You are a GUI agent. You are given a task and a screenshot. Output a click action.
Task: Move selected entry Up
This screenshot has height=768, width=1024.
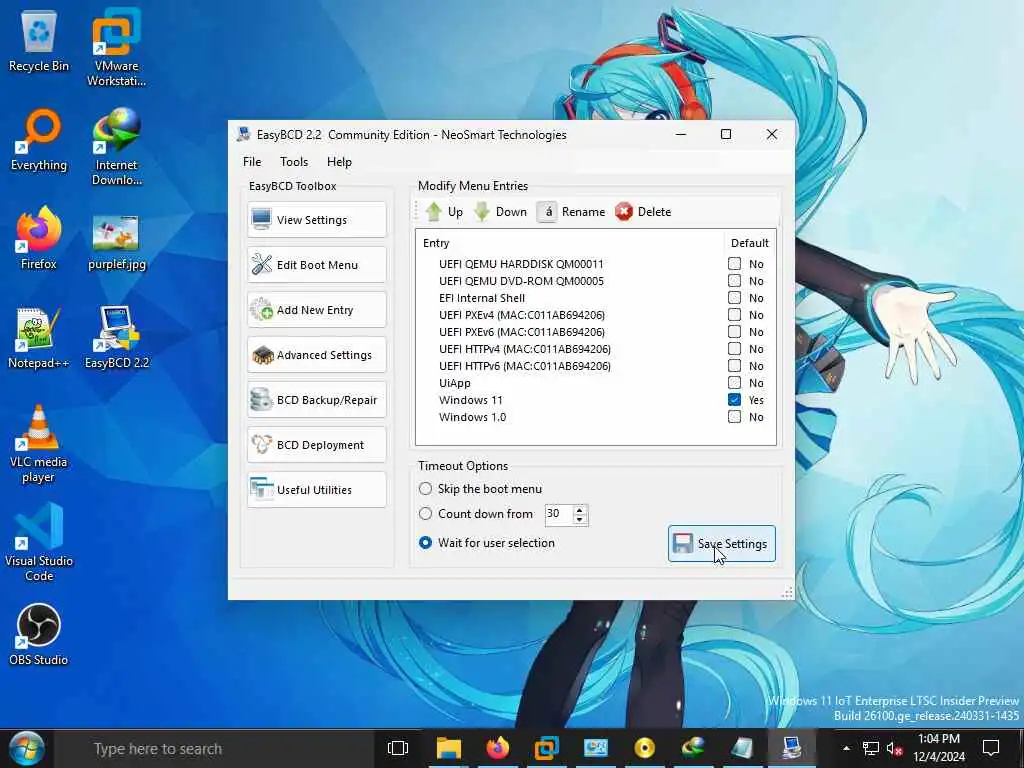coord(444,212)
